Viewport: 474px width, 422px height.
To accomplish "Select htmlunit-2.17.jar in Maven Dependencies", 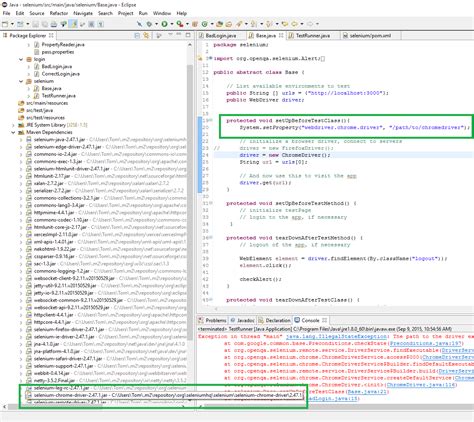I will click(x=52, y=176).
